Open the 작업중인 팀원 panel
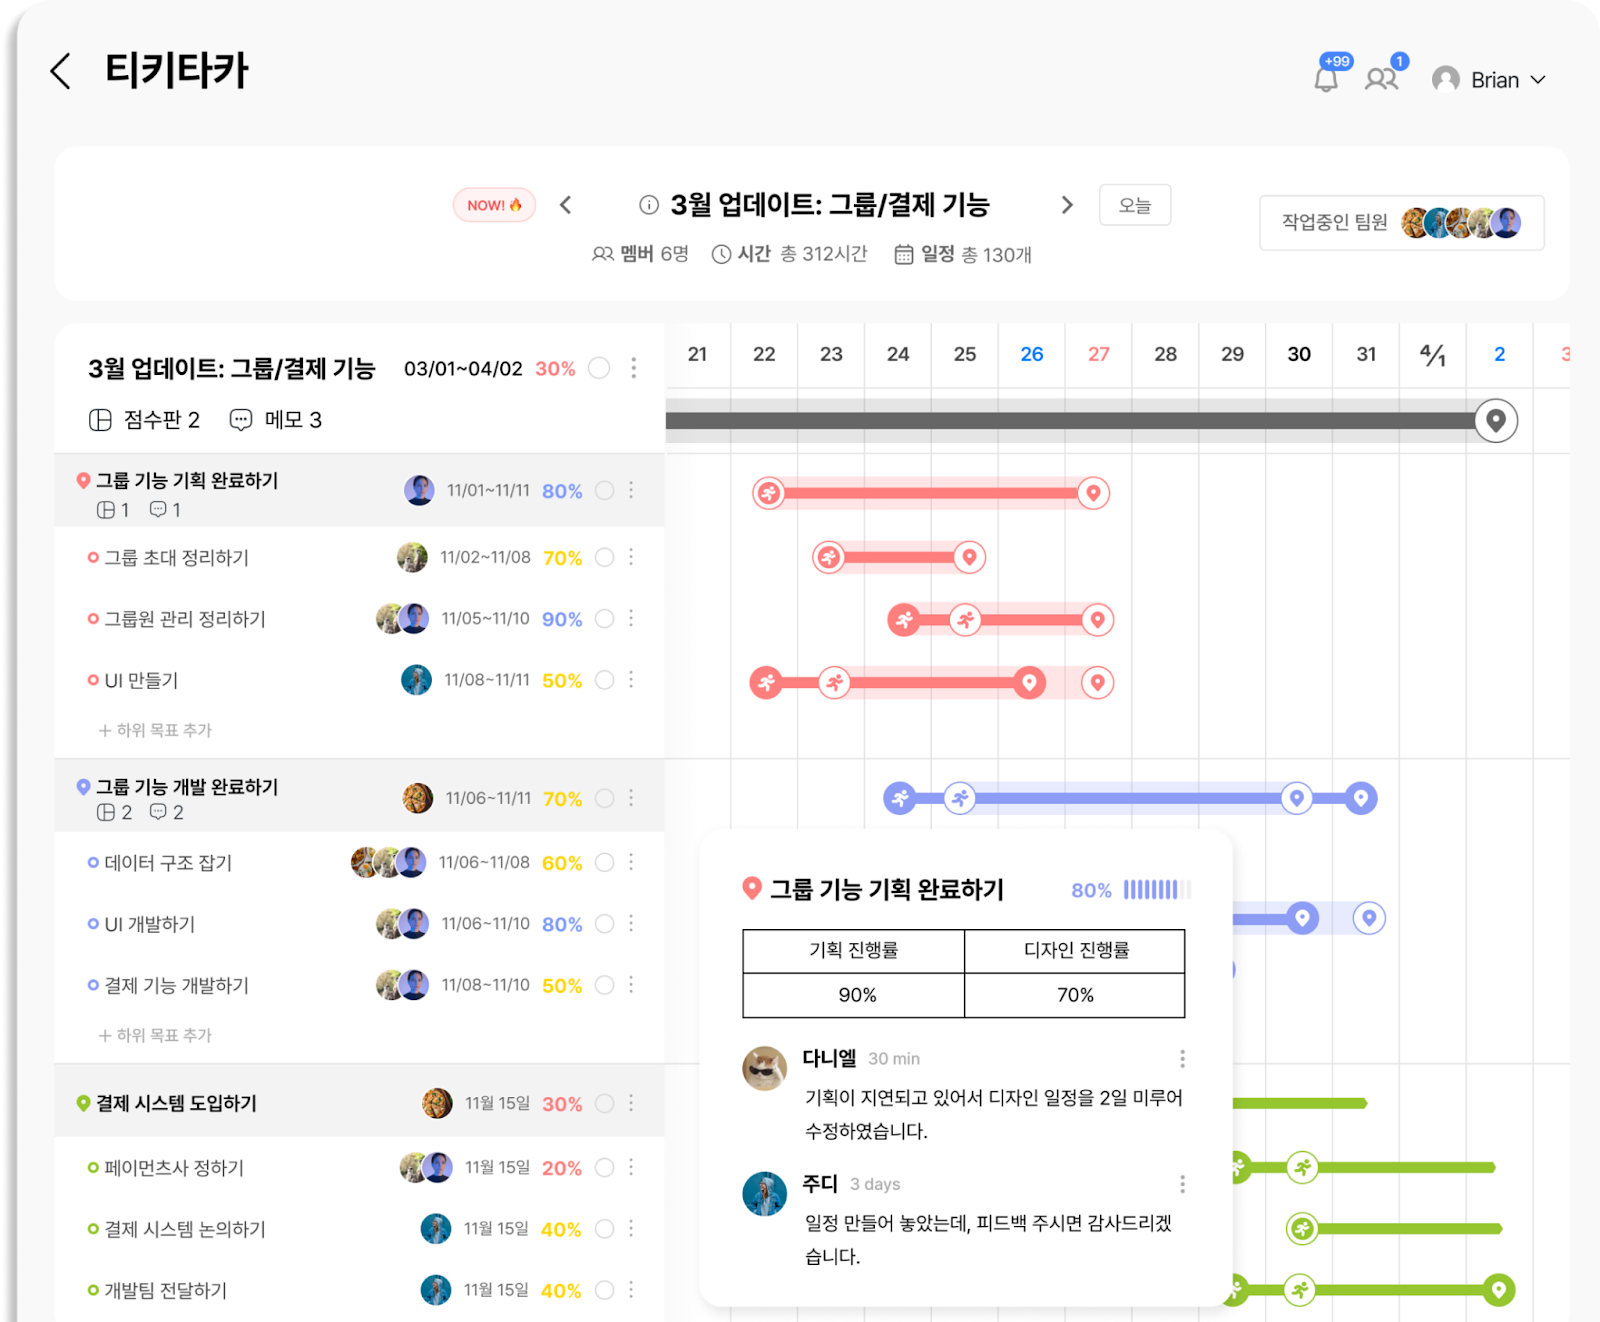 (x=1402, y=222)
